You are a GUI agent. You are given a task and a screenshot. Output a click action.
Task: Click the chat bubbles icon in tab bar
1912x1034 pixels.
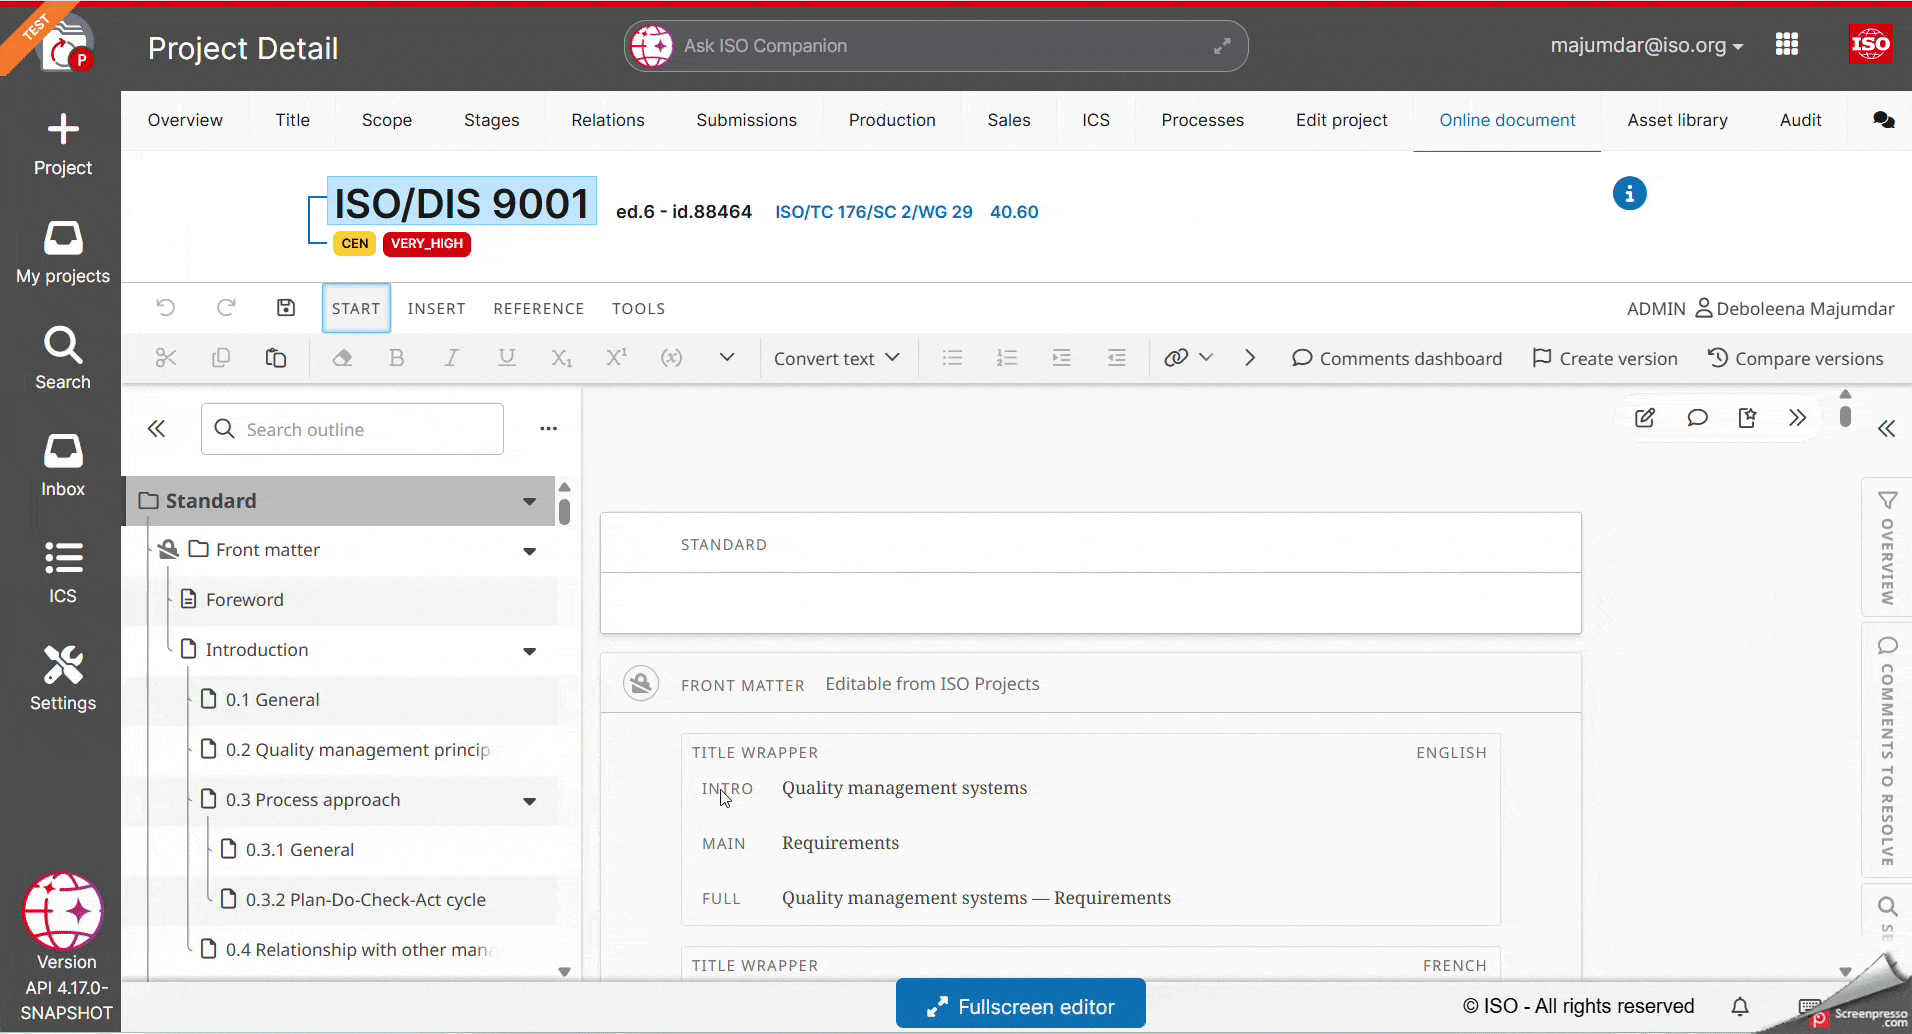pyautogui.click(x=1884, y=120)
